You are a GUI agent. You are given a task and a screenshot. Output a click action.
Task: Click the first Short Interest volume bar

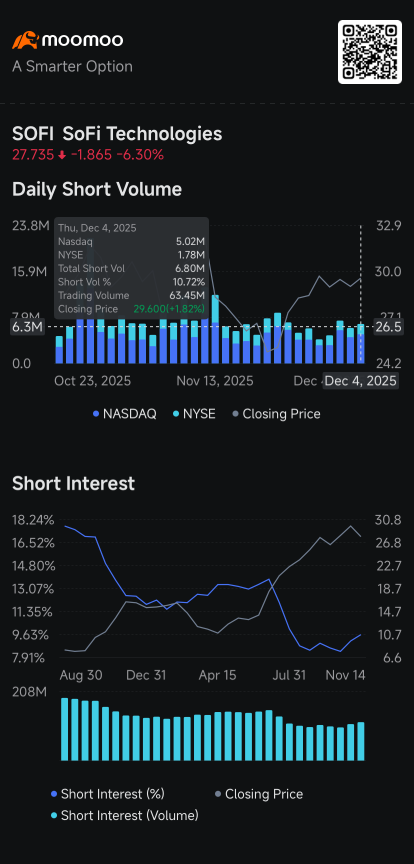(x=64, y=730)
